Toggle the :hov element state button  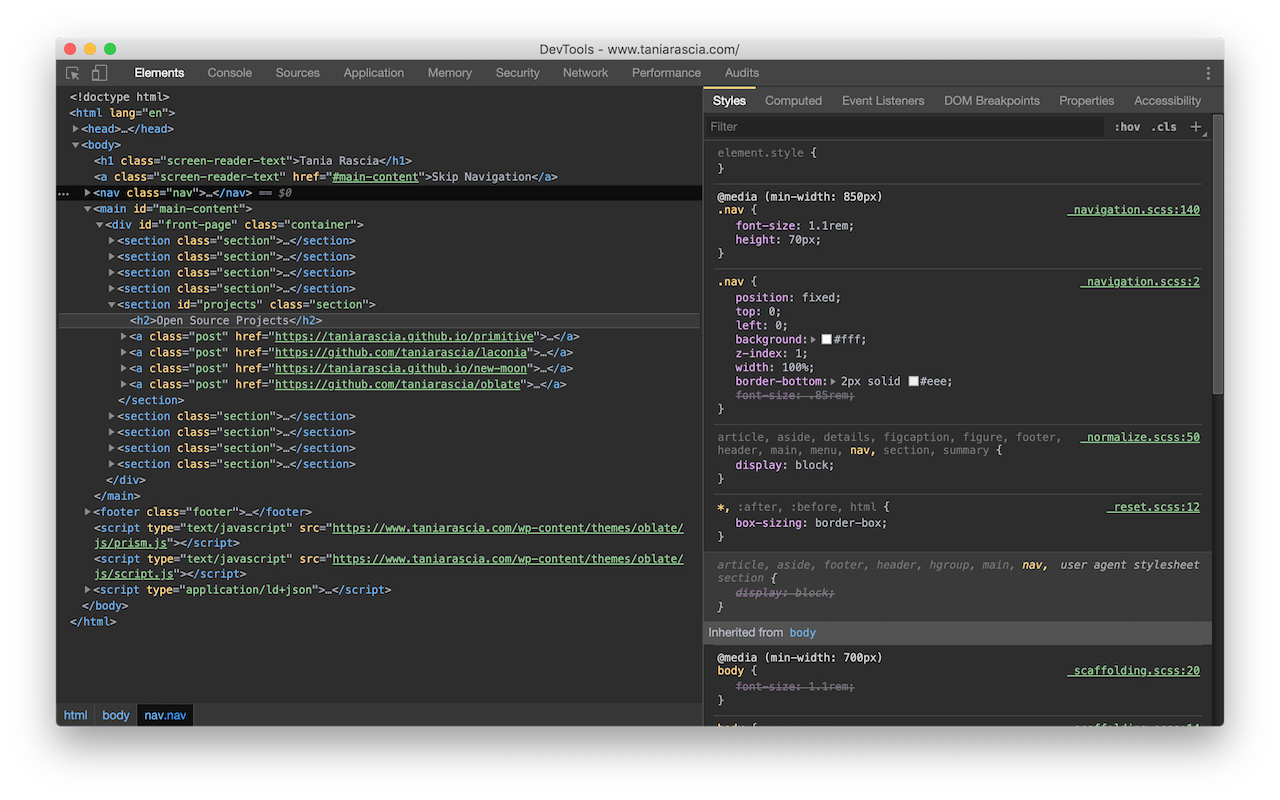[x=1127, y=127]
